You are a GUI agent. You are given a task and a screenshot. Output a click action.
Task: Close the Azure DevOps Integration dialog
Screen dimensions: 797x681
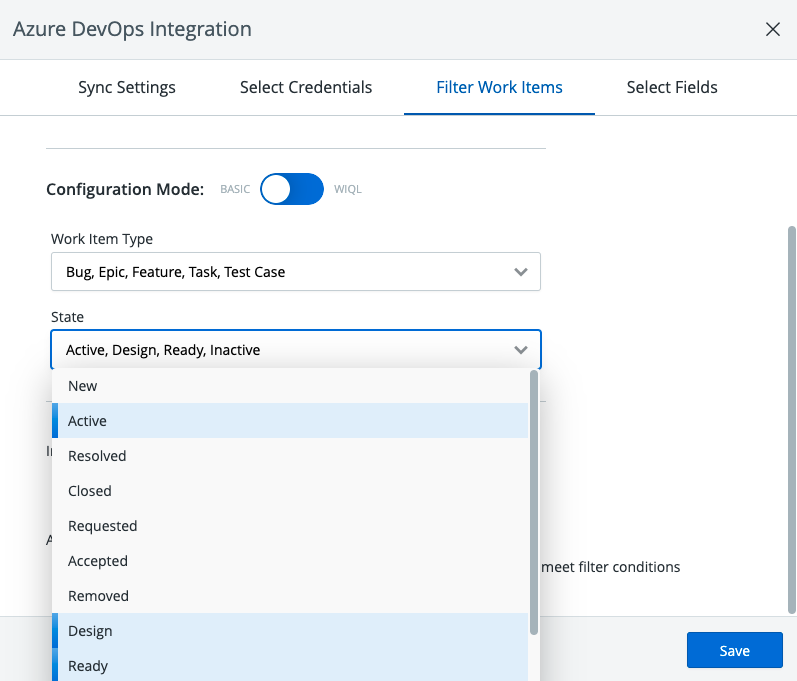point(773,29)
